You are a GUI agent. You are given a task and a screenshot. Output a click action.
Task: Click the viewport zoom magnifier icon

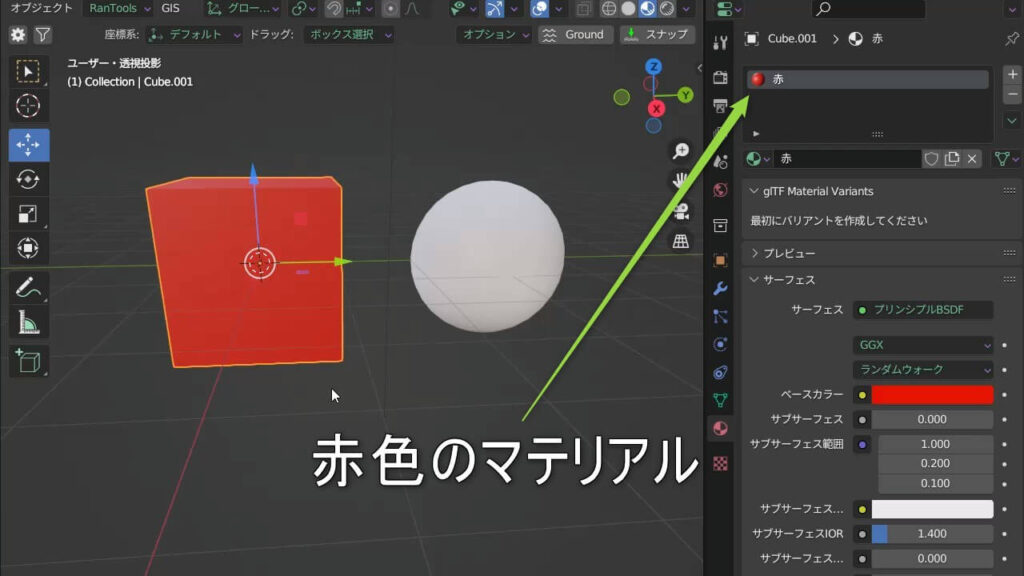pos(680,151)
